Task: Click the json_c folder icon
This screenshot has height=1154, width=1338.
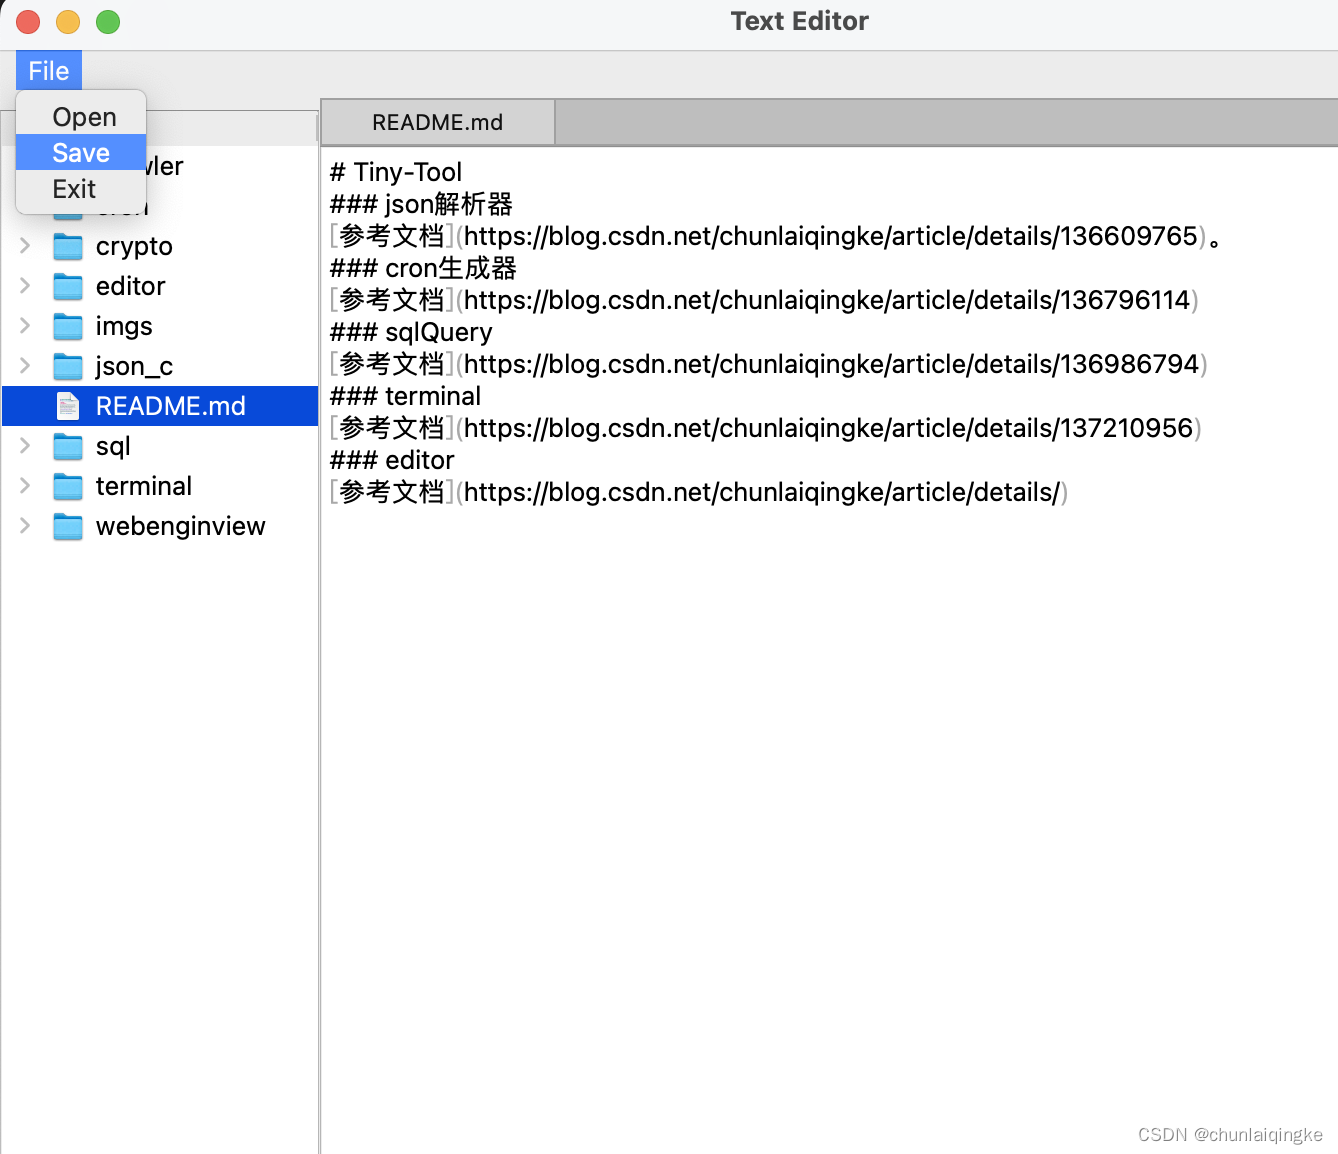Action: (67, 366)
